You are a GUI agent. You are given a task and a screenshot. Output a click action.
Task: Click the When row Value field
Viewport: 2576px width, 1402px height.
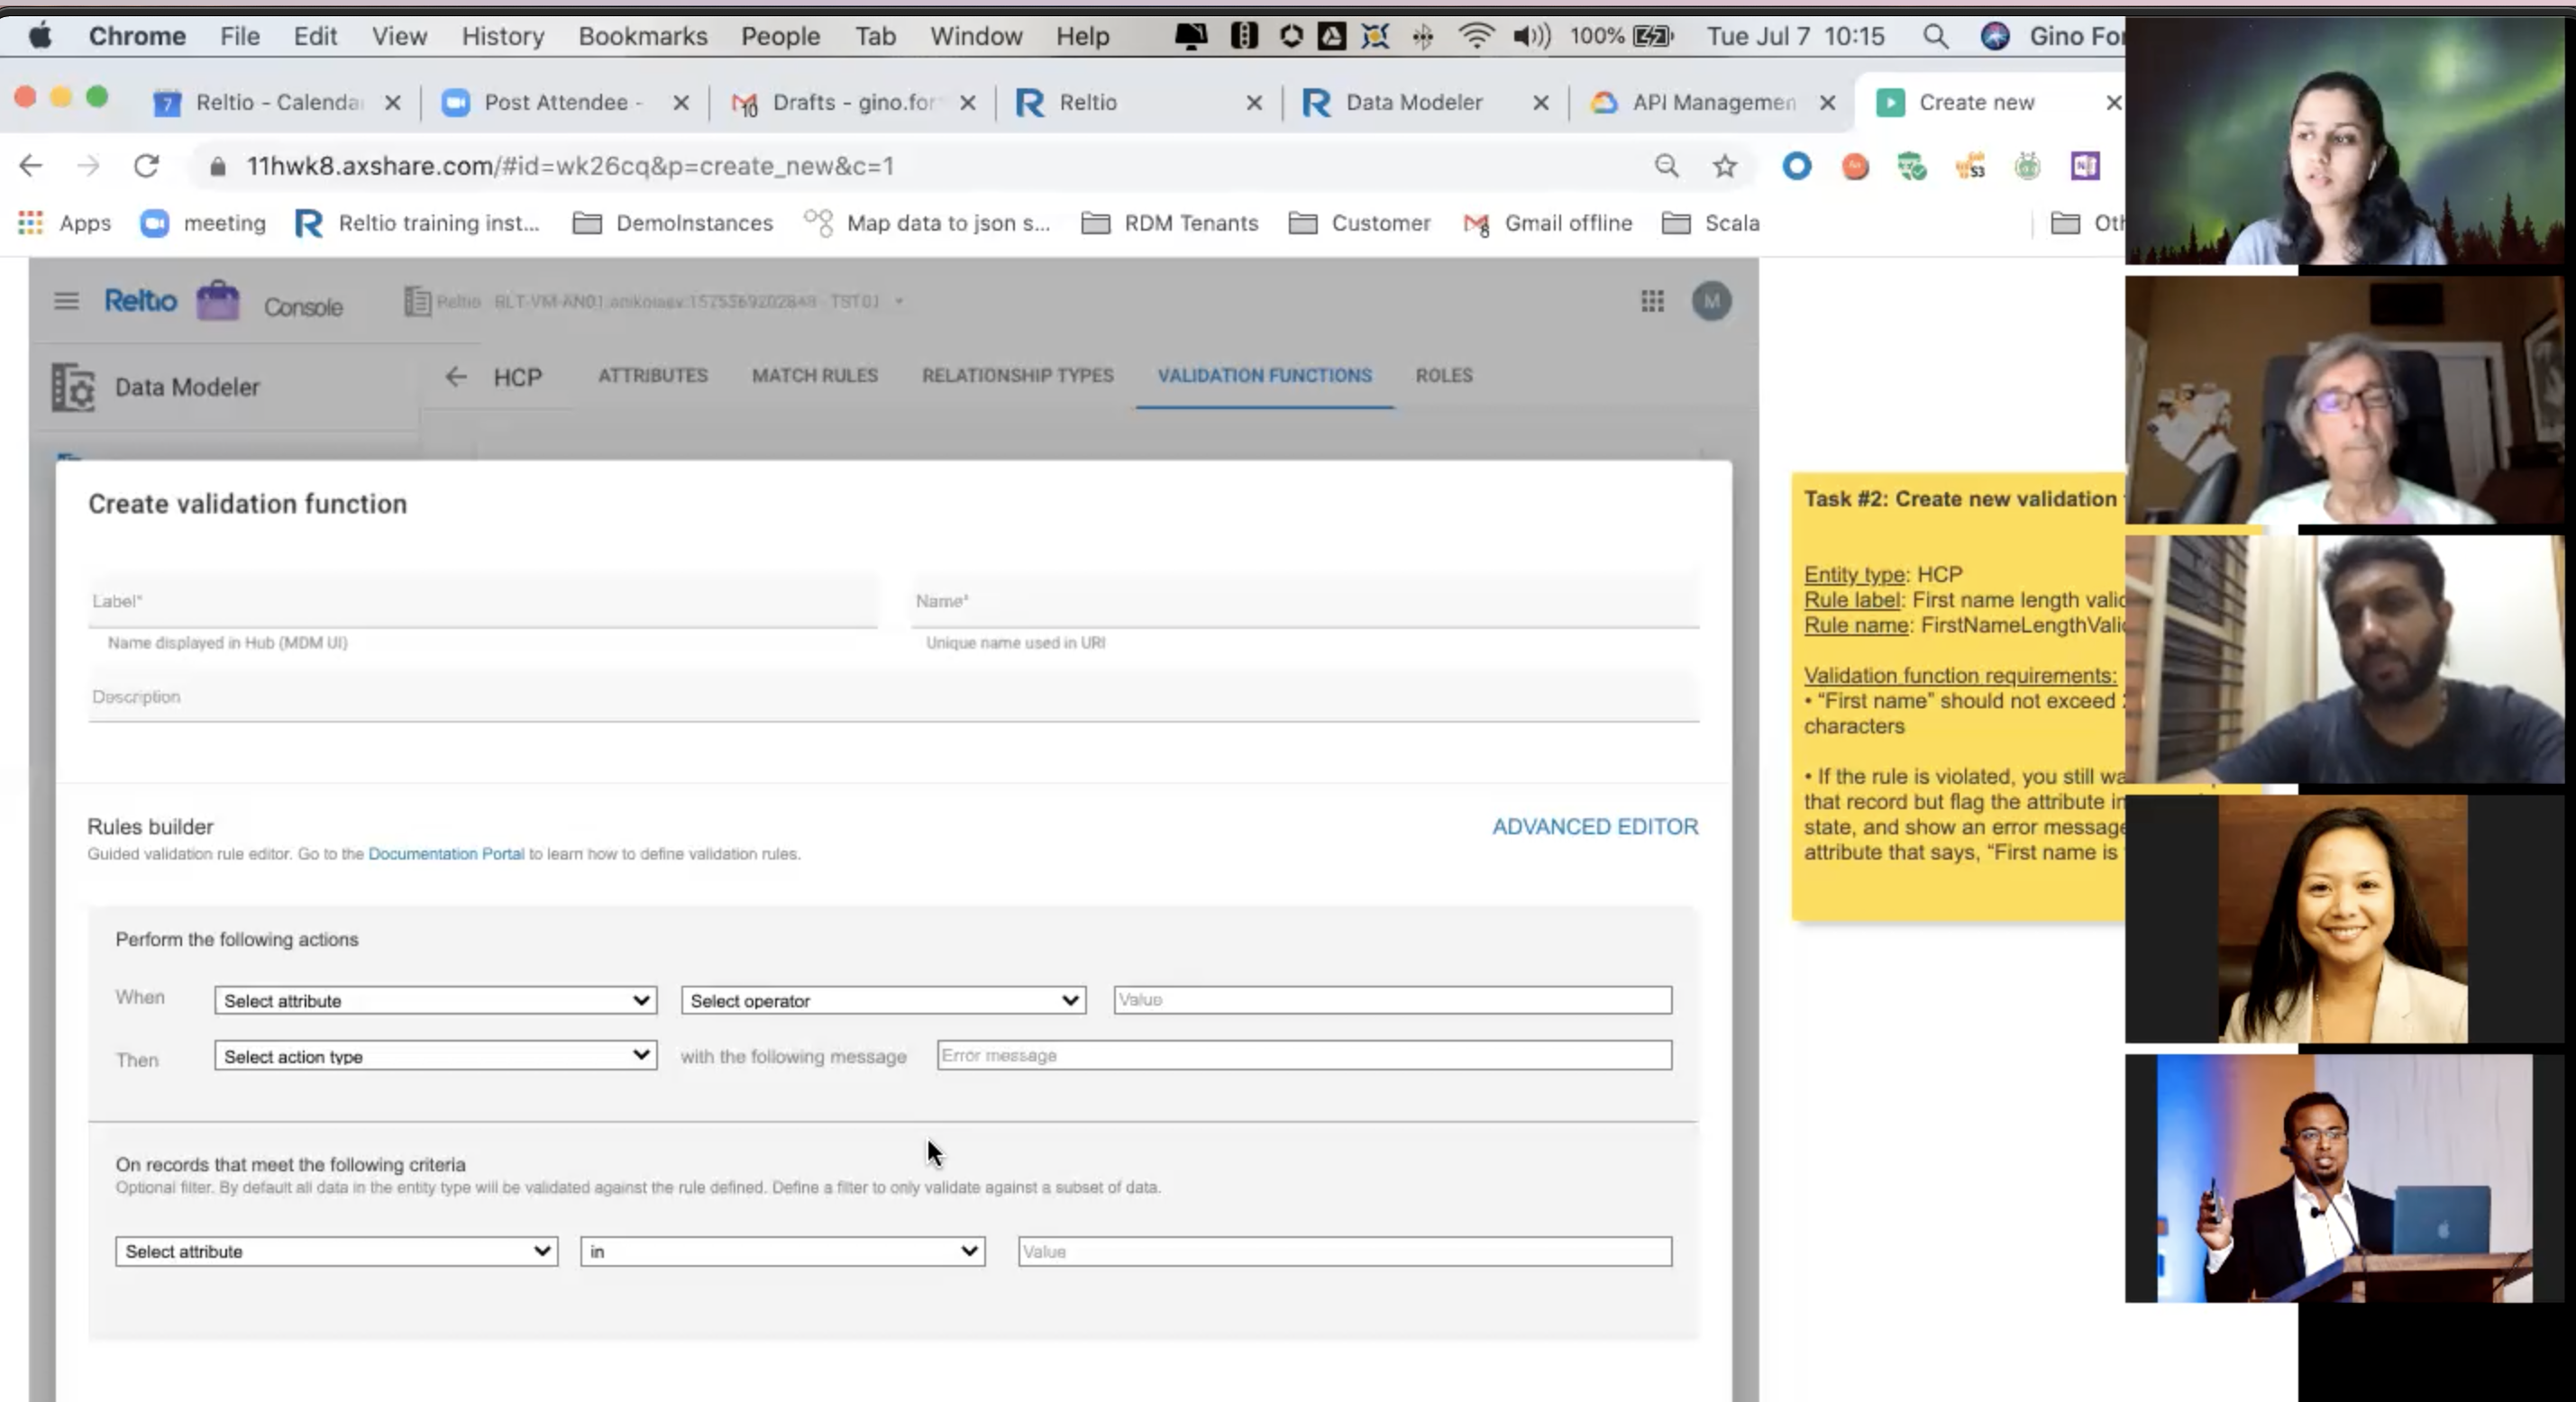[1392, 999]
